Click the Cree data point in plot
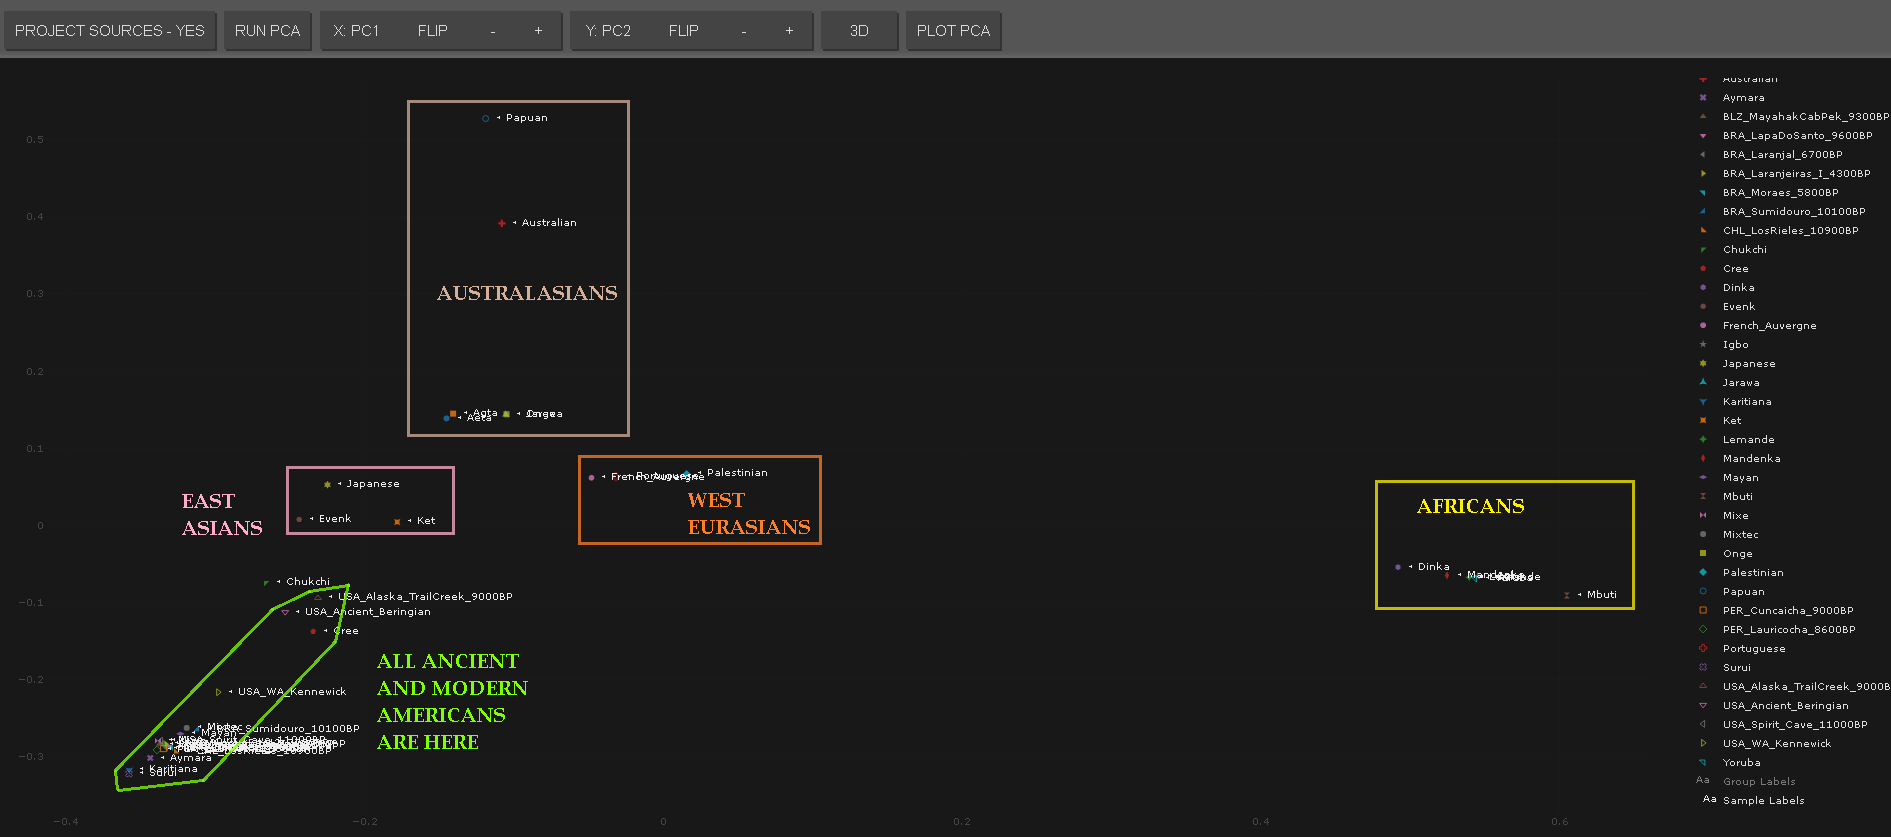1891x837 pixels. tap(313, 631)
